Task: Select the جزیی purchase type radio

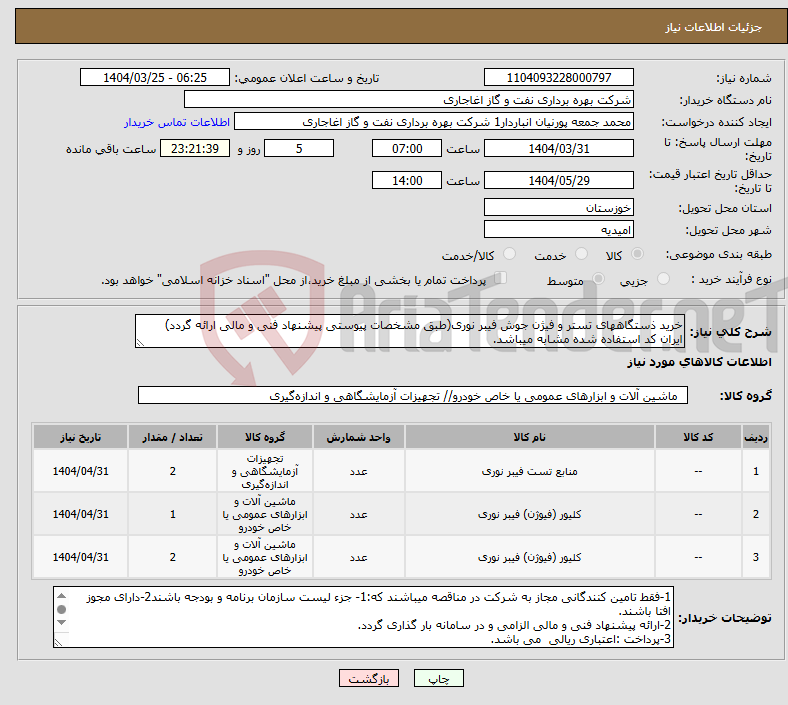Action: click(663, 278)
